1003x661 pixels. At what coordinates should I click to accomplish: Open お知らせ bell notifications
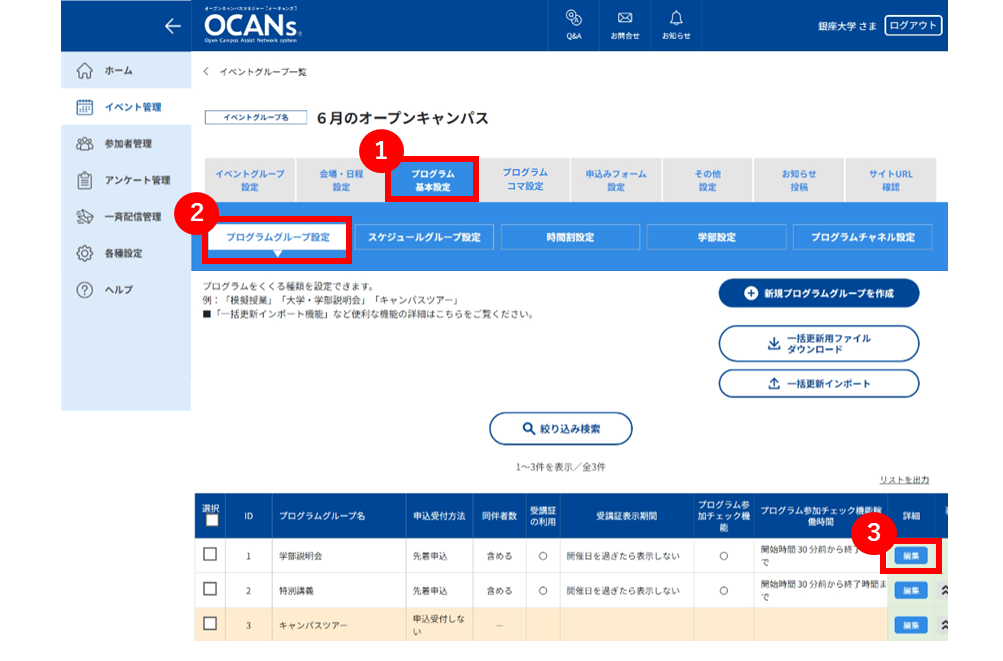point(676,26)
